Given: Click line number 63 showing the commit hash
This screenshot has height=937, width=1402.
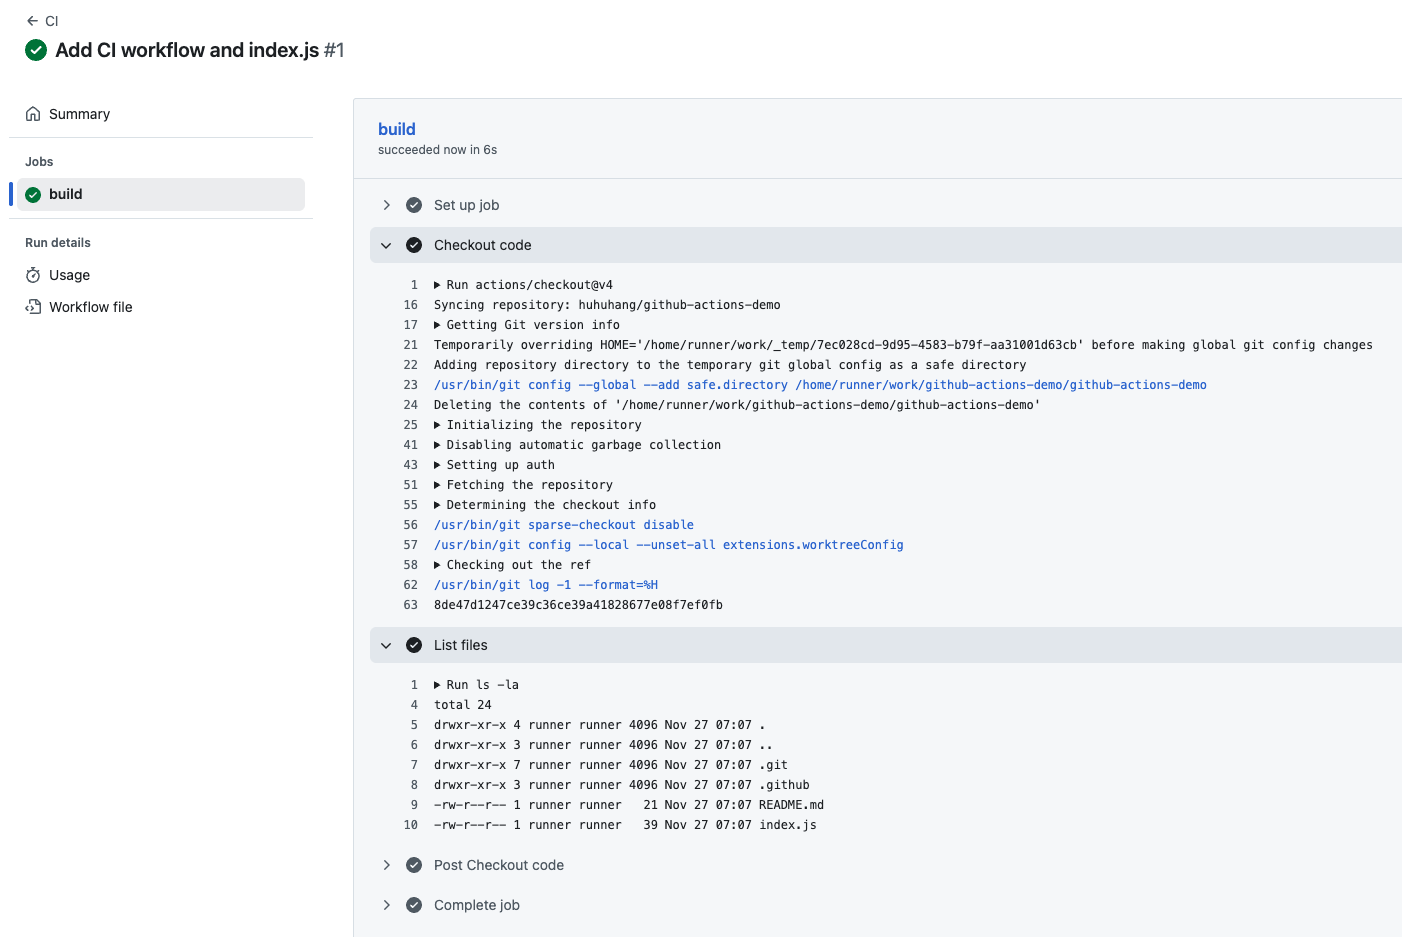Looking at the screenshot, I should pos(410,605).
